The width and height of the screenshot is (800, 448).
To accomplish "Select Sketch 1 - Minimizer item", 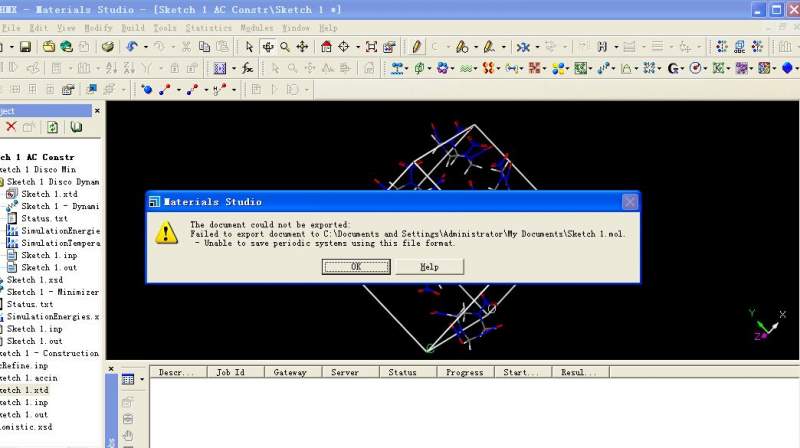I will pos(53,292).
